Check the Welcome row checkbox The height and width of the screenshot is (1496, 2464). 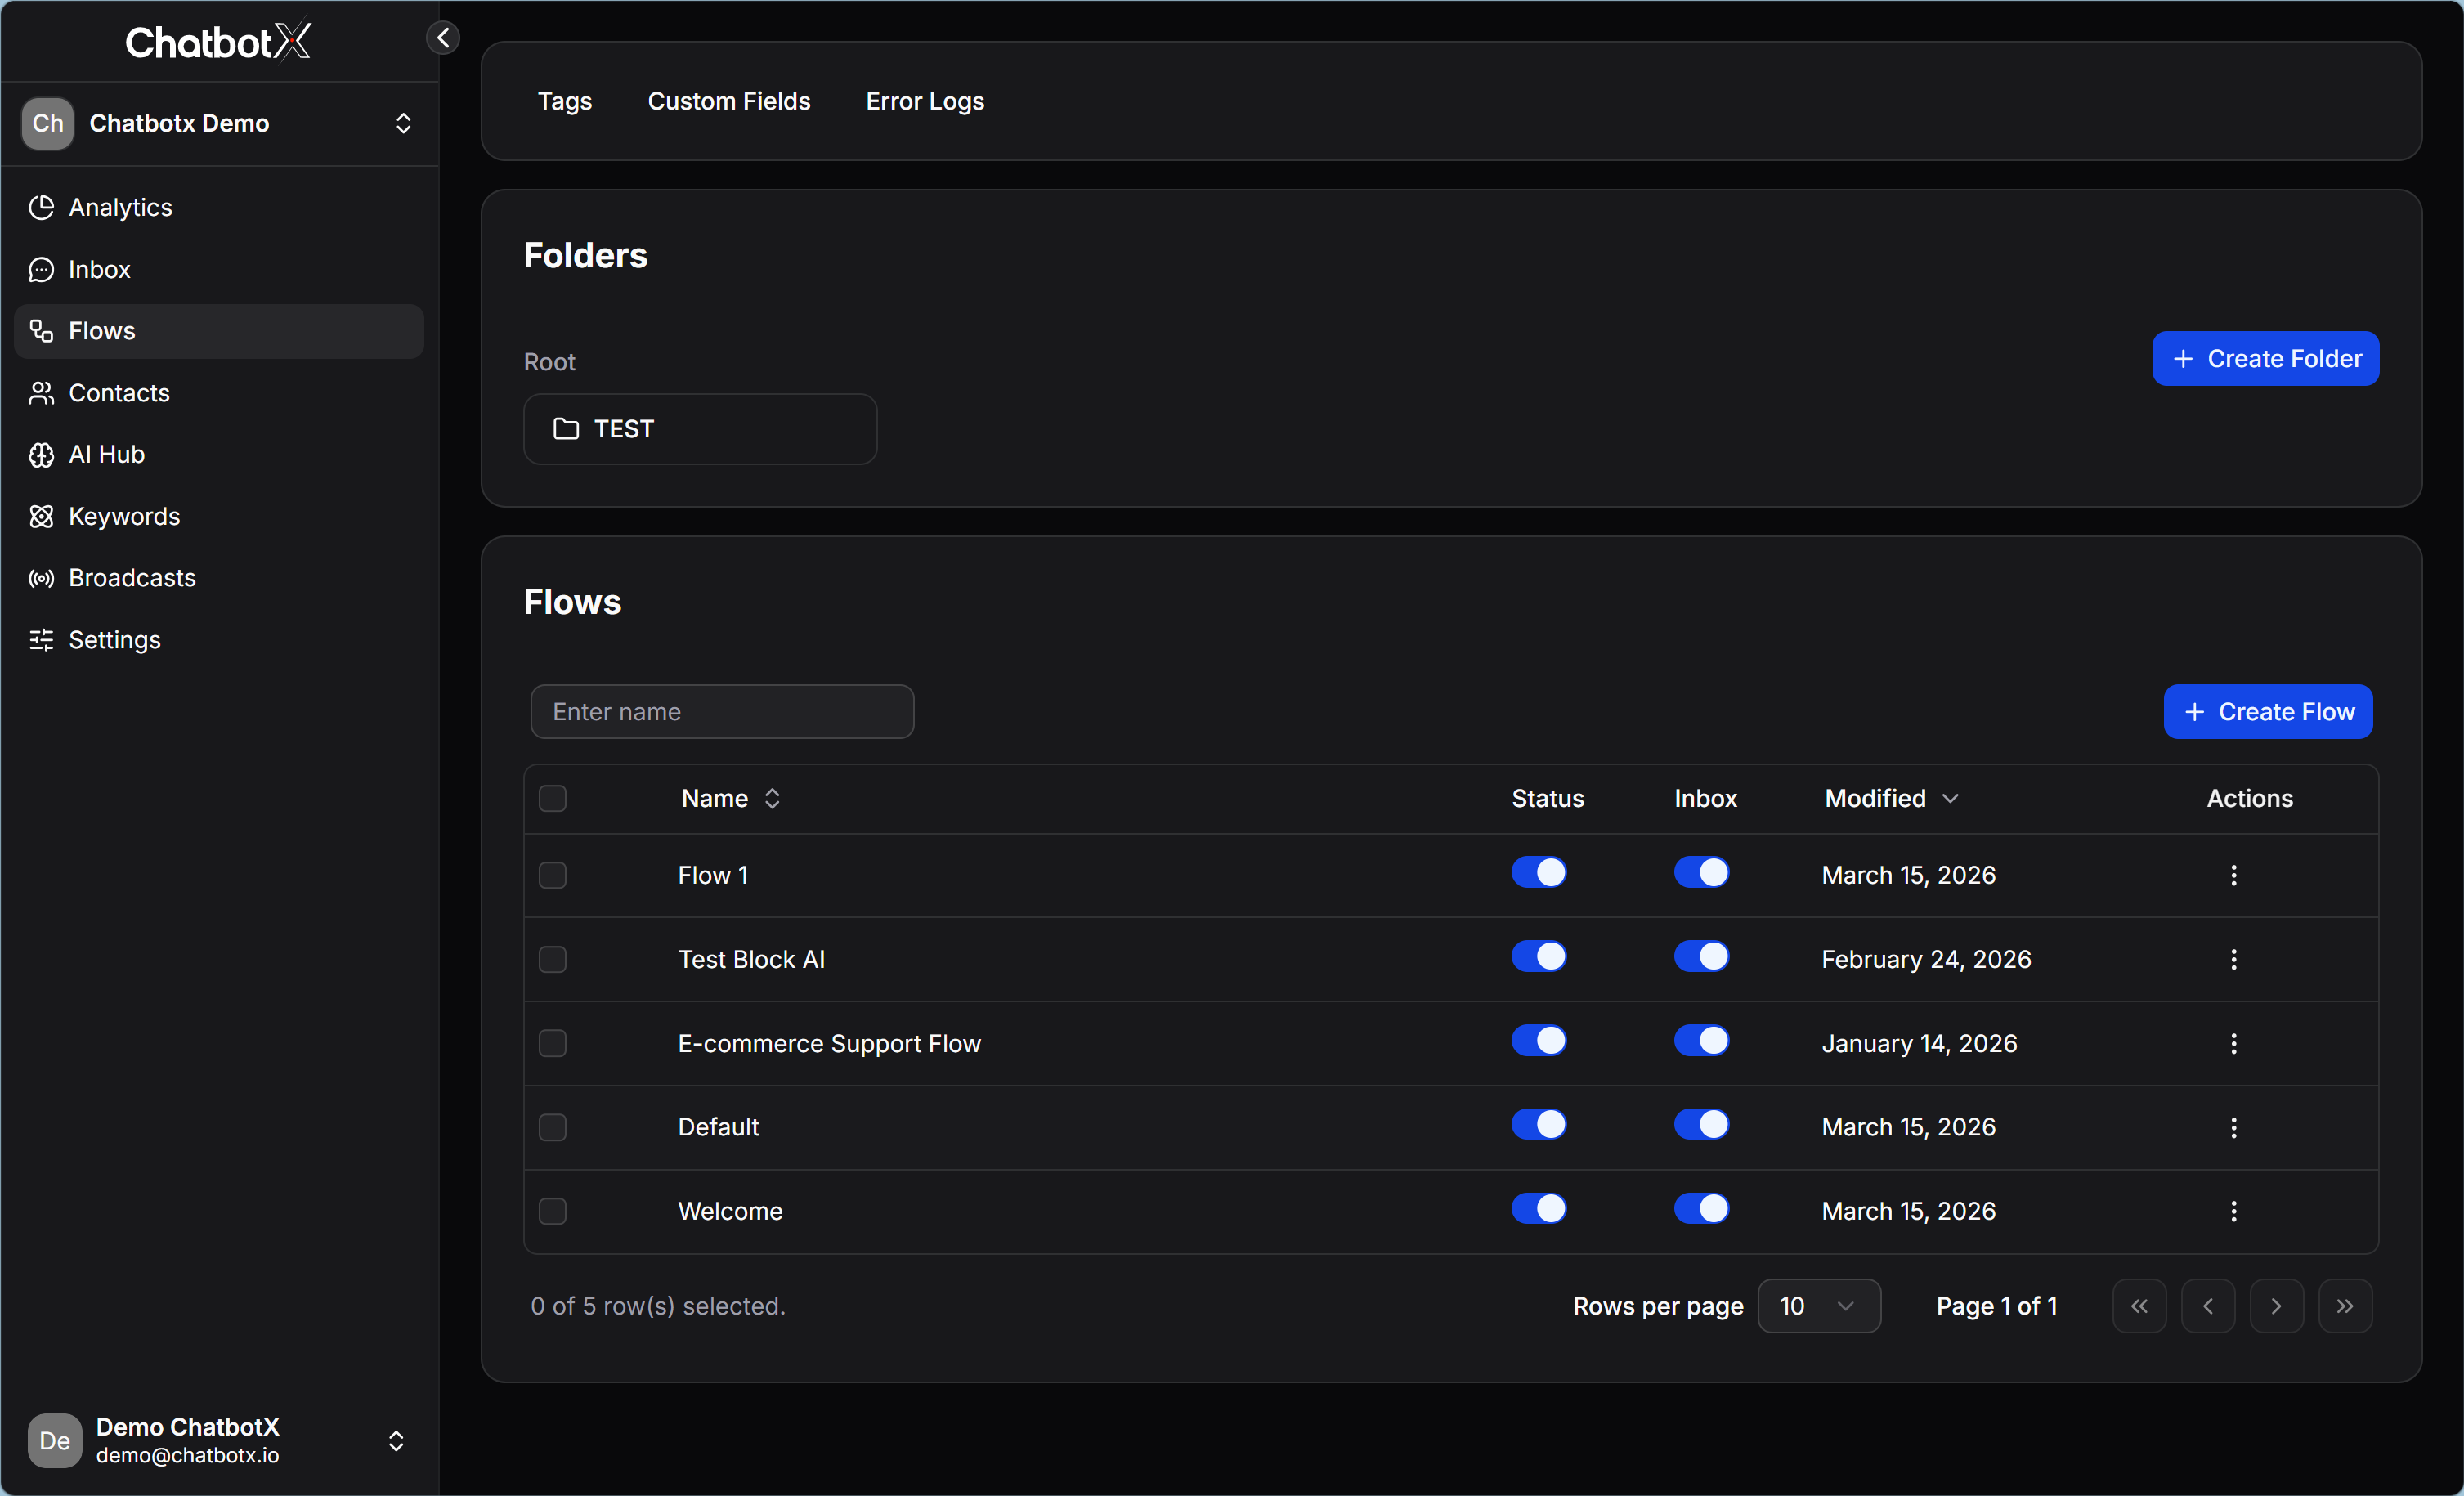point(554,1211)
